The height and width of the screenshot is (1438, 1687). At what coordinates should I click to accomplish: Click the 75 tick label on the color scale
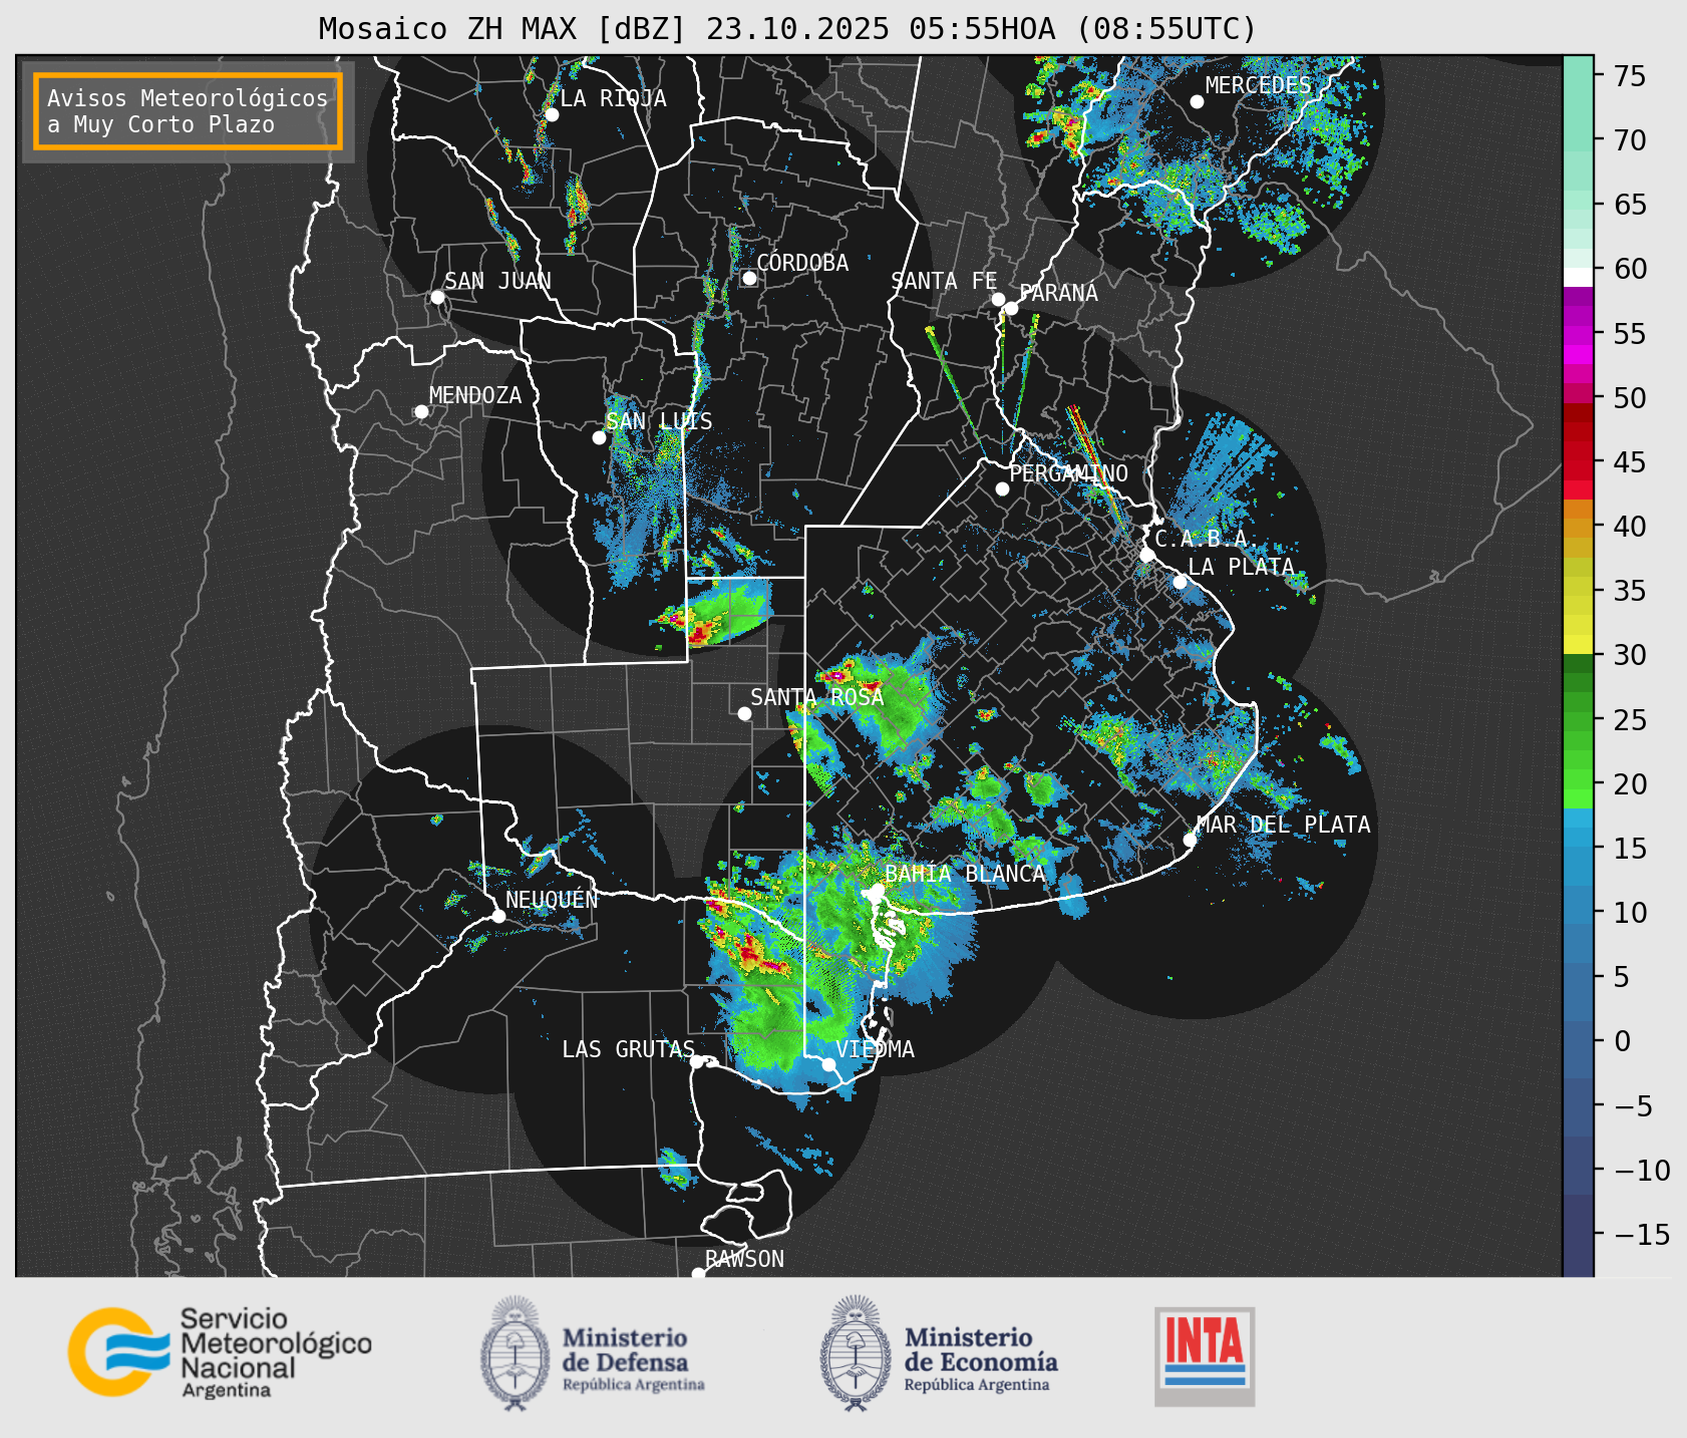click(1629, 76)
